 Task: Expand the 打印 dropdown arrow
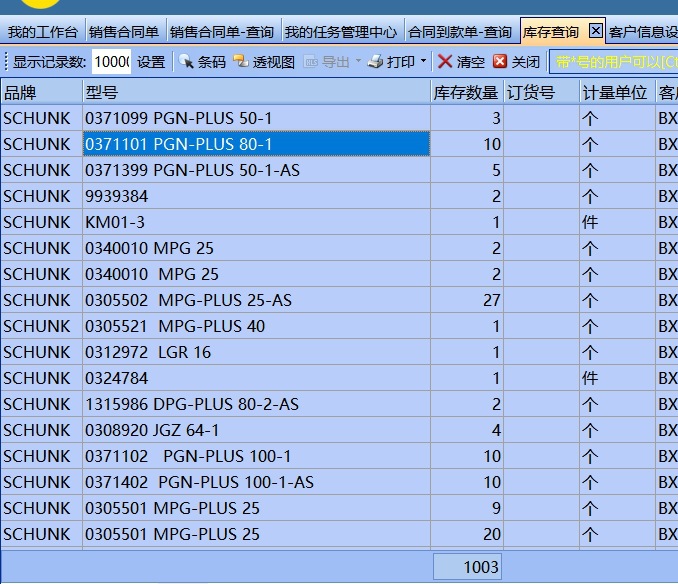pos(423,62)
